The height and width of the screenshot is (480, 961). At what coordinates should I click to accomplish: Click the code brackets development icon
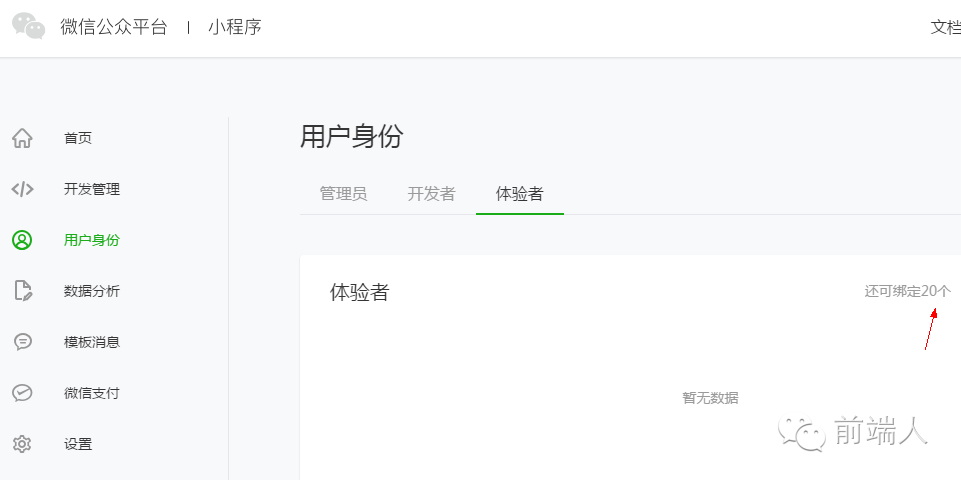pyautogui.click(x=22, y=189)
